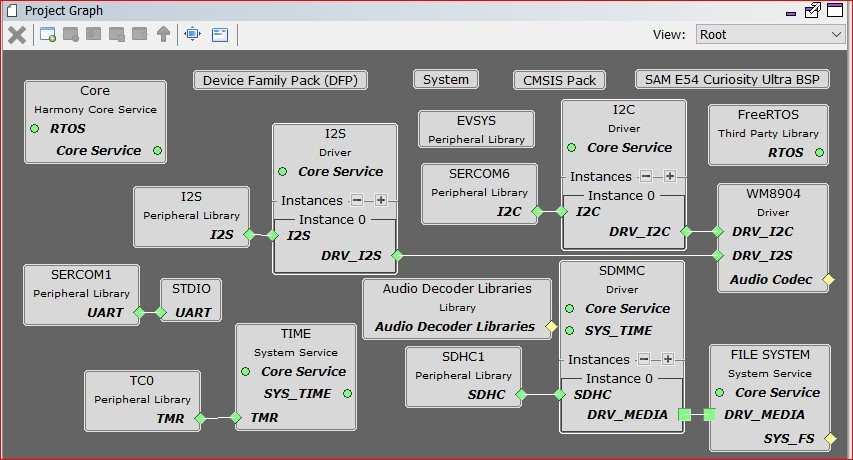Click the I2S diamond on I2S Driver Instance 0

273,235
